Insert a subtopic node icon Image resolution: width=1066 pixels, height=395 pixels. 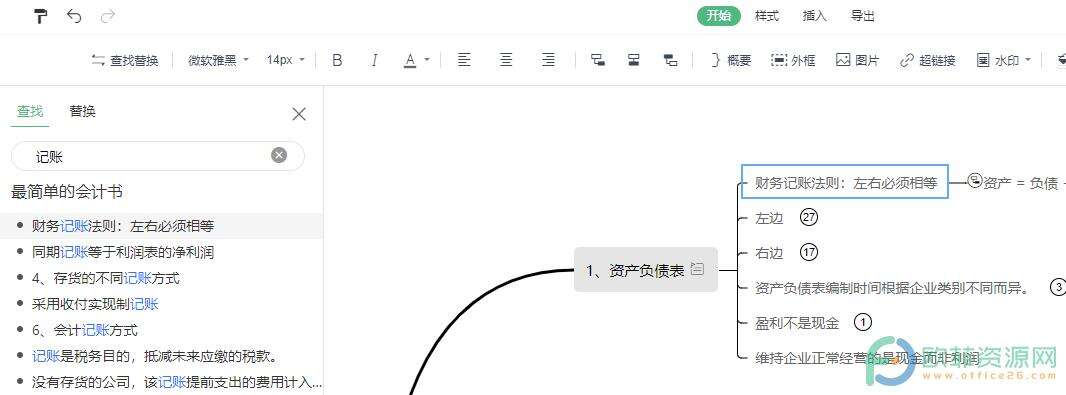point(598,60)
